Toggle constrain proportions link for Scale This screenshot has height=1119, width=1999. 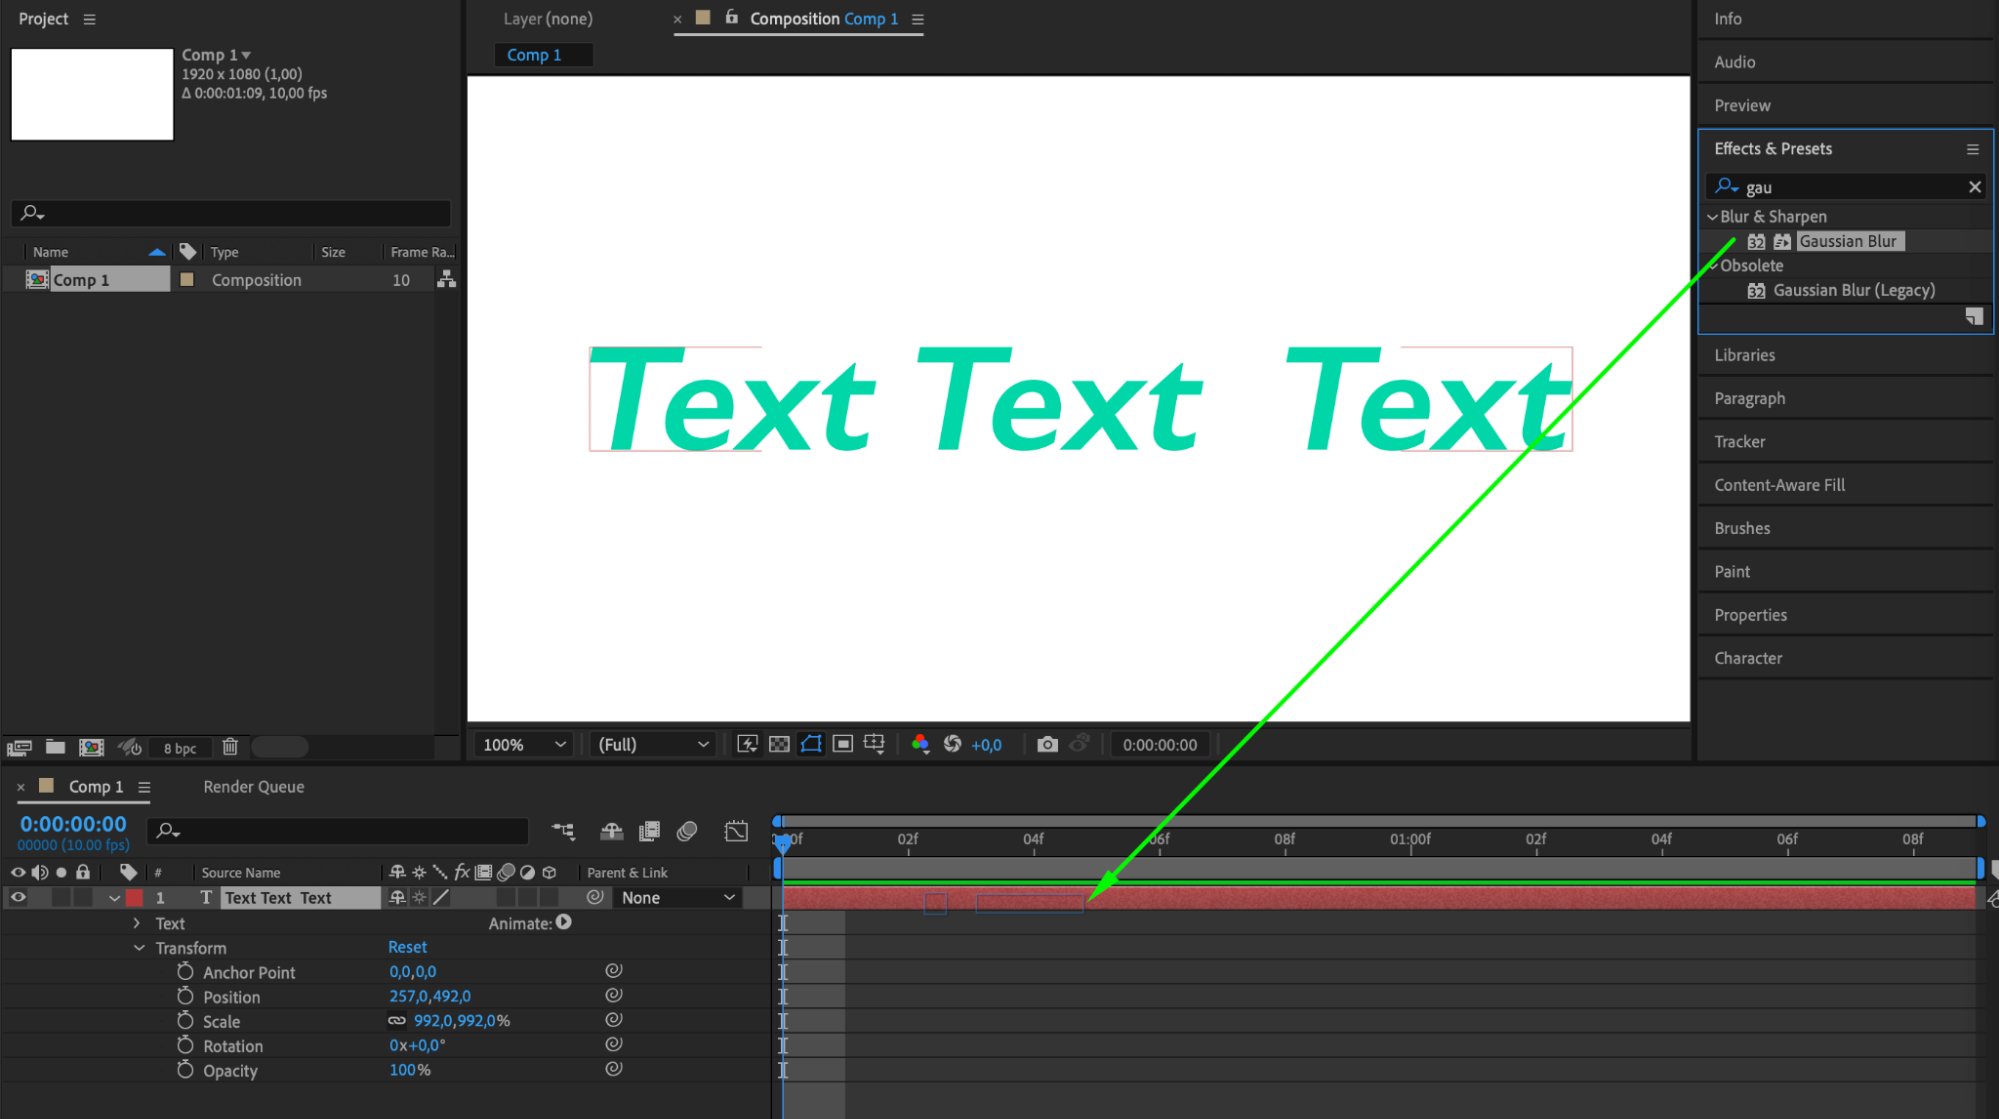397,1020
